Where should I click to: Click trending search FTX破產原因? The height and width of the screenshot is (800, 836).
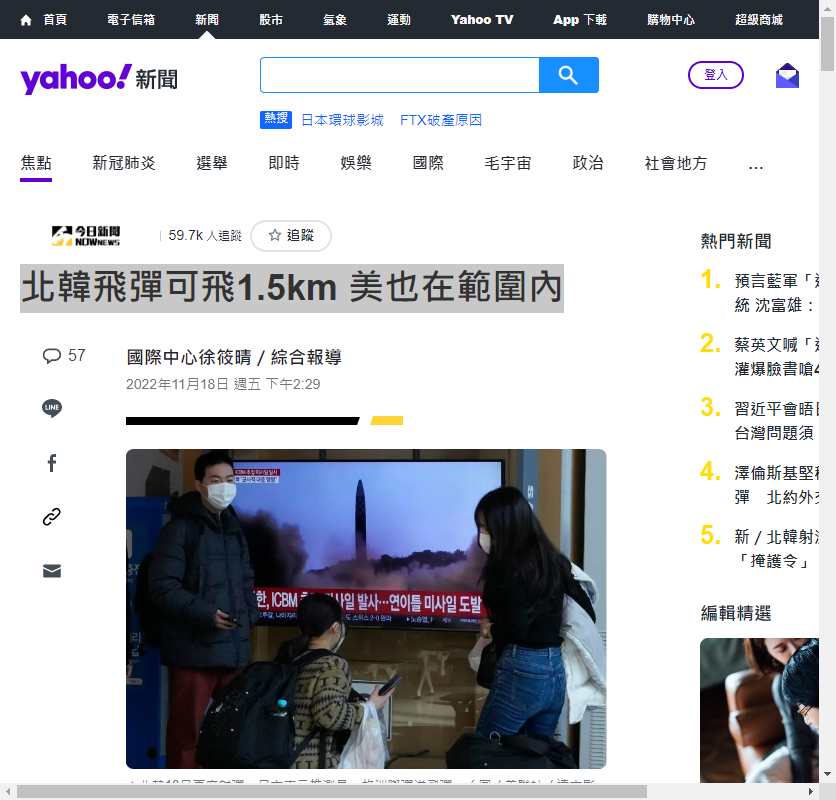point(441,120)
